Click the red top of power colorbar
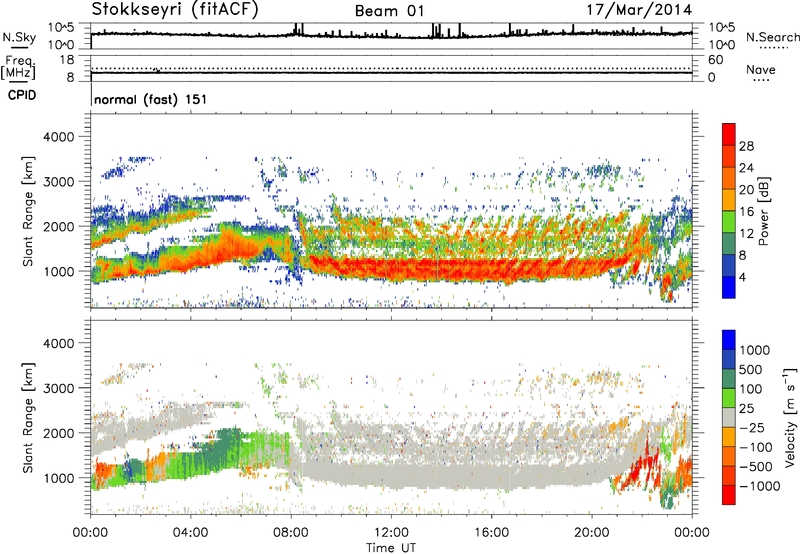The image size is (800, 554). coord(729,134)
